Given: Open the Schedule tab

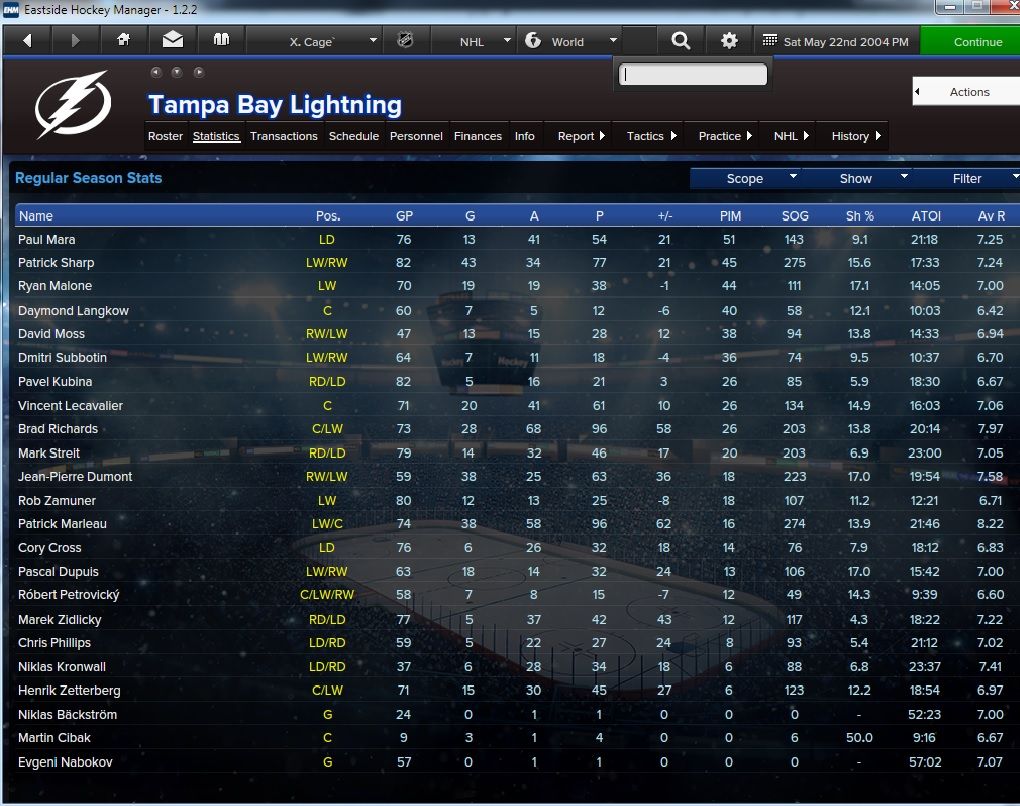Looking at the screenshot, I should pos(354,136).
